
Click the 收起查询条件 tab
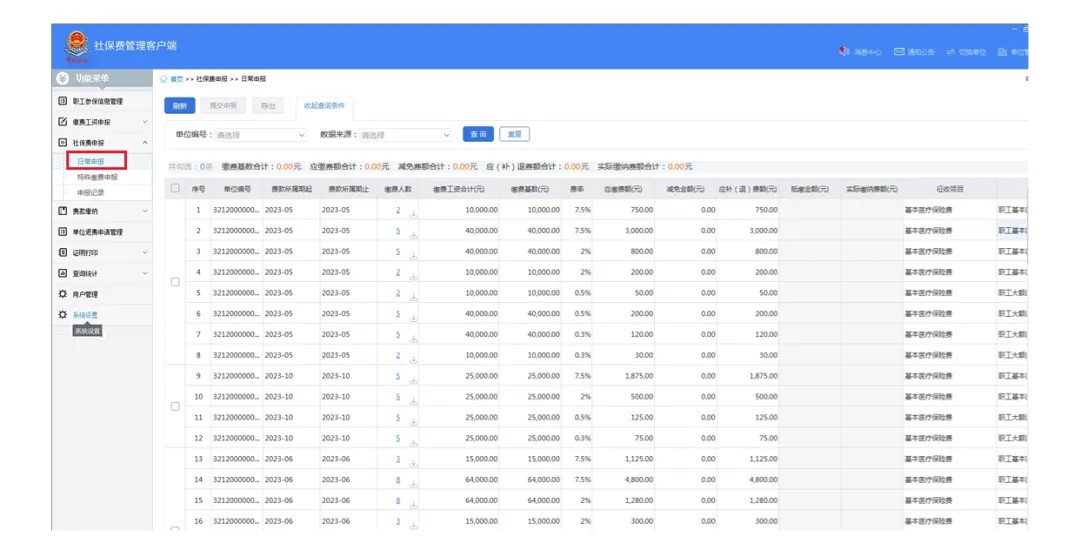[324, 106]
